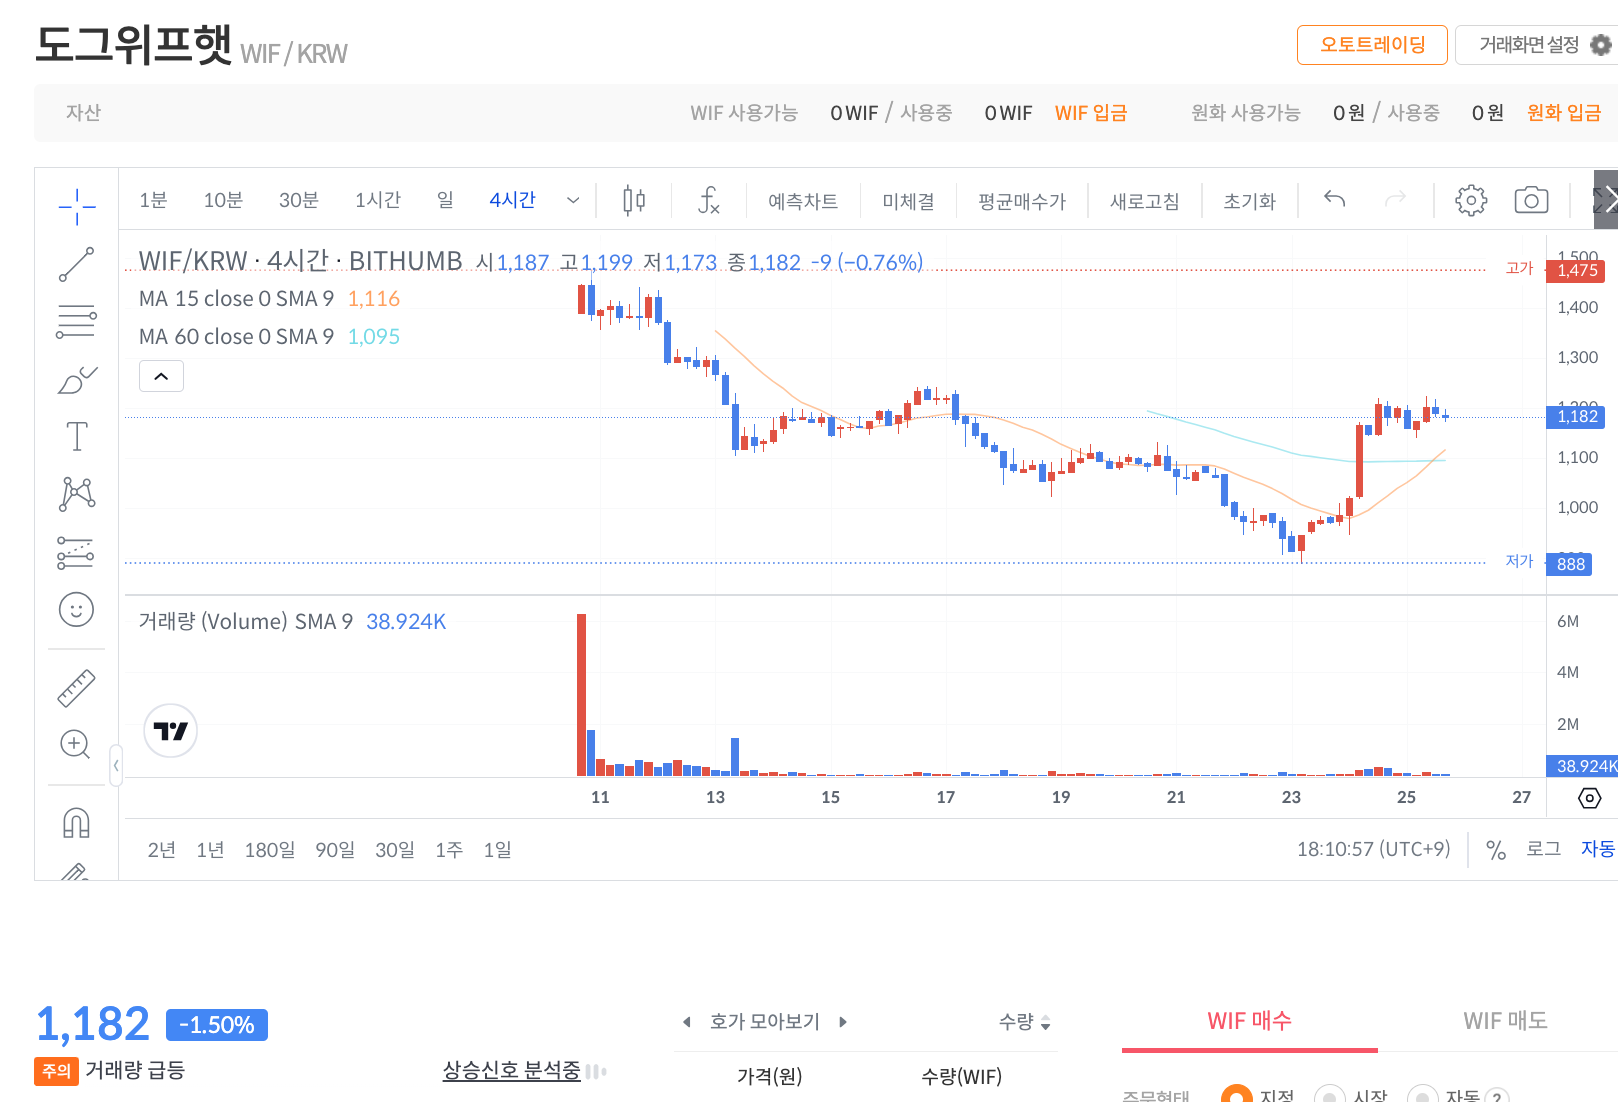Expand the time interval dropdown
This screenshot has height=1102, width=1618.
point(573,200)
